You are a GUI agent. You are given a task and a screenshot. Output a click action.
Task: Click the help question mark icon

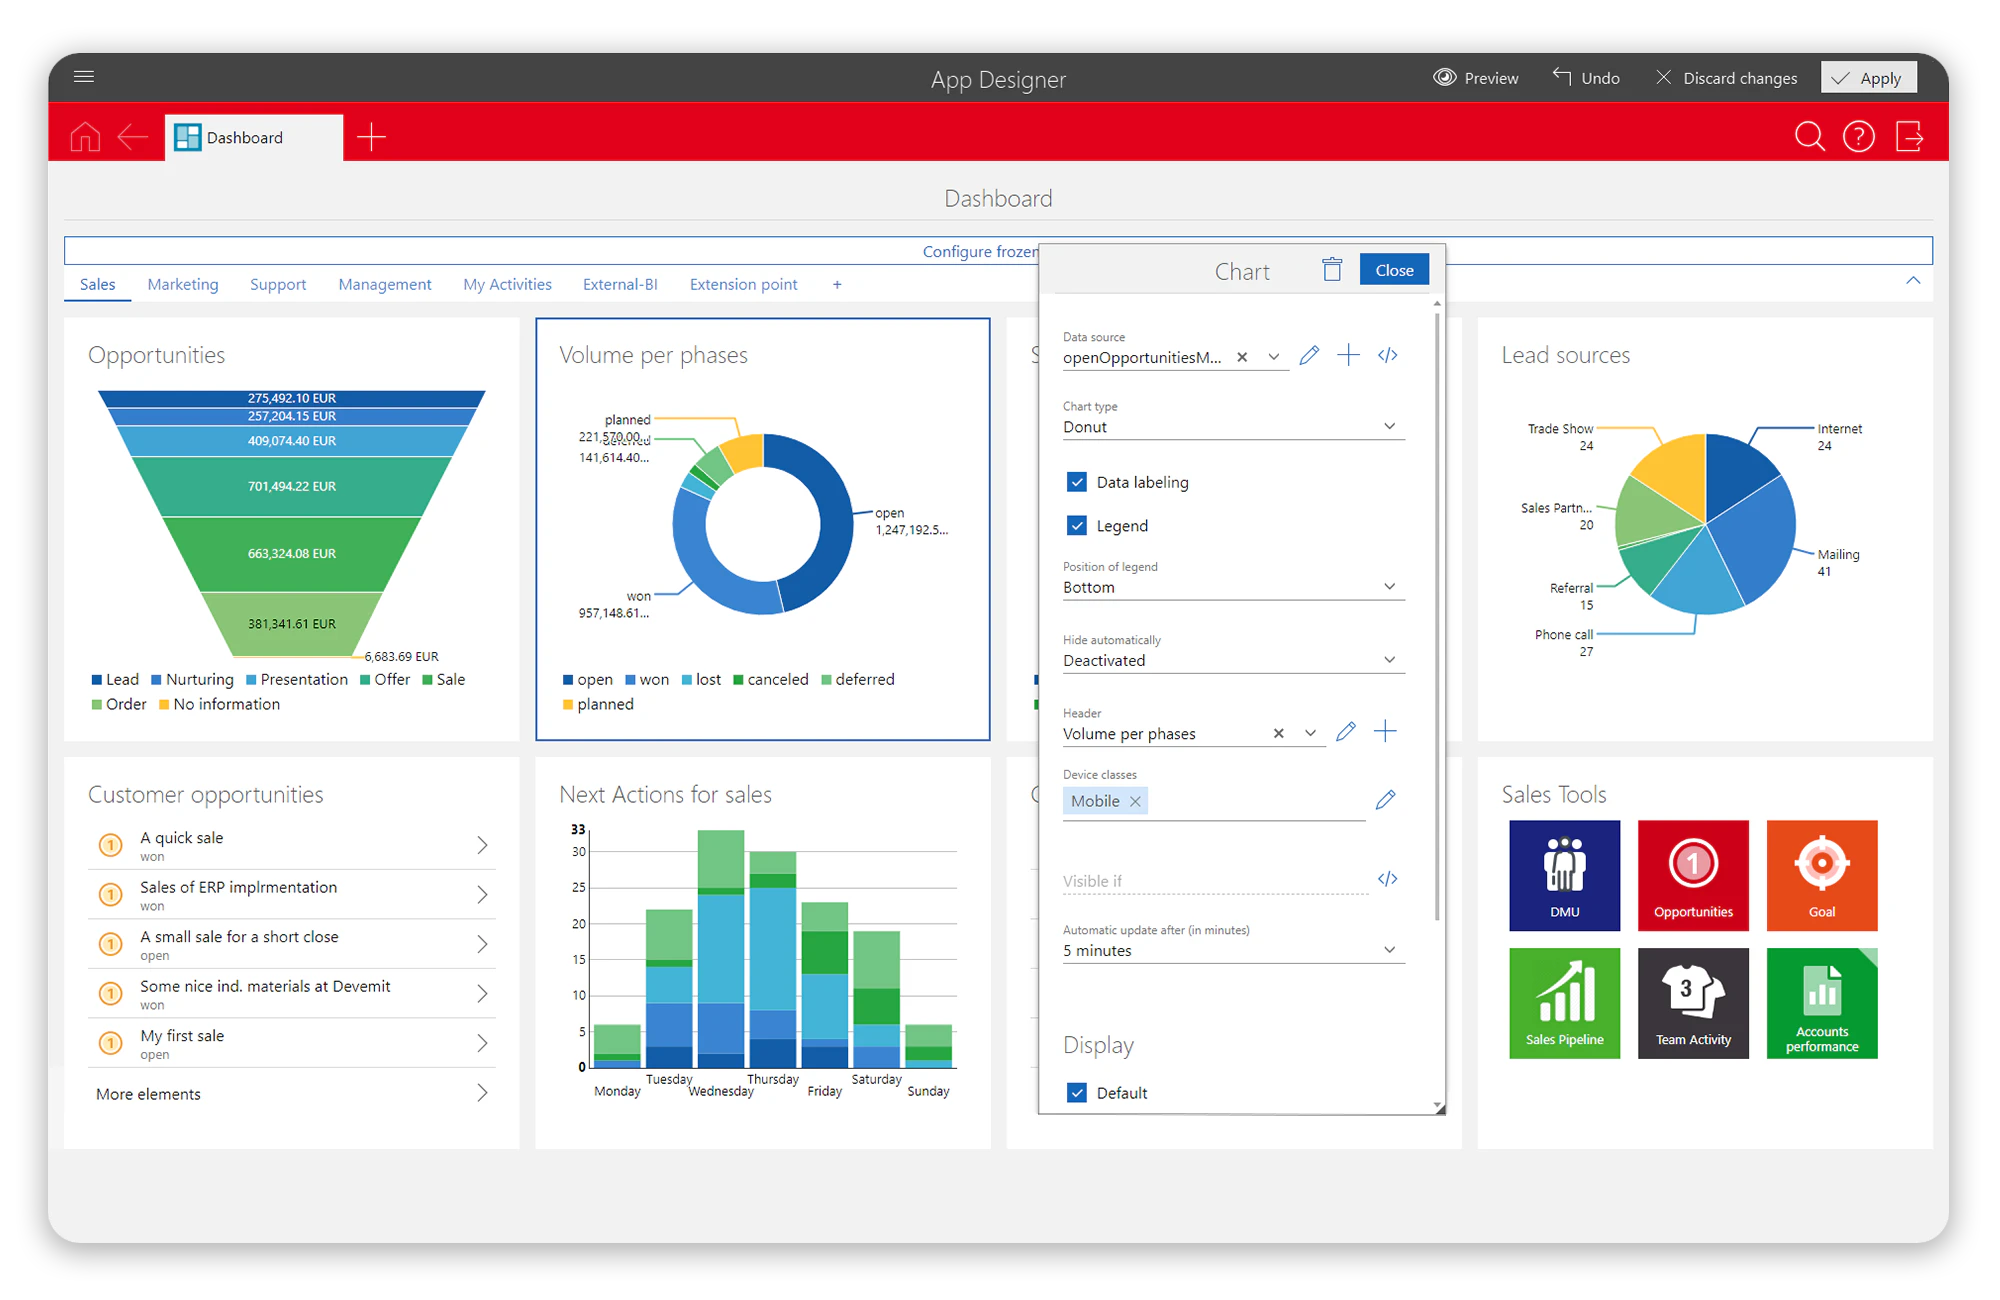coord(1858,136)
